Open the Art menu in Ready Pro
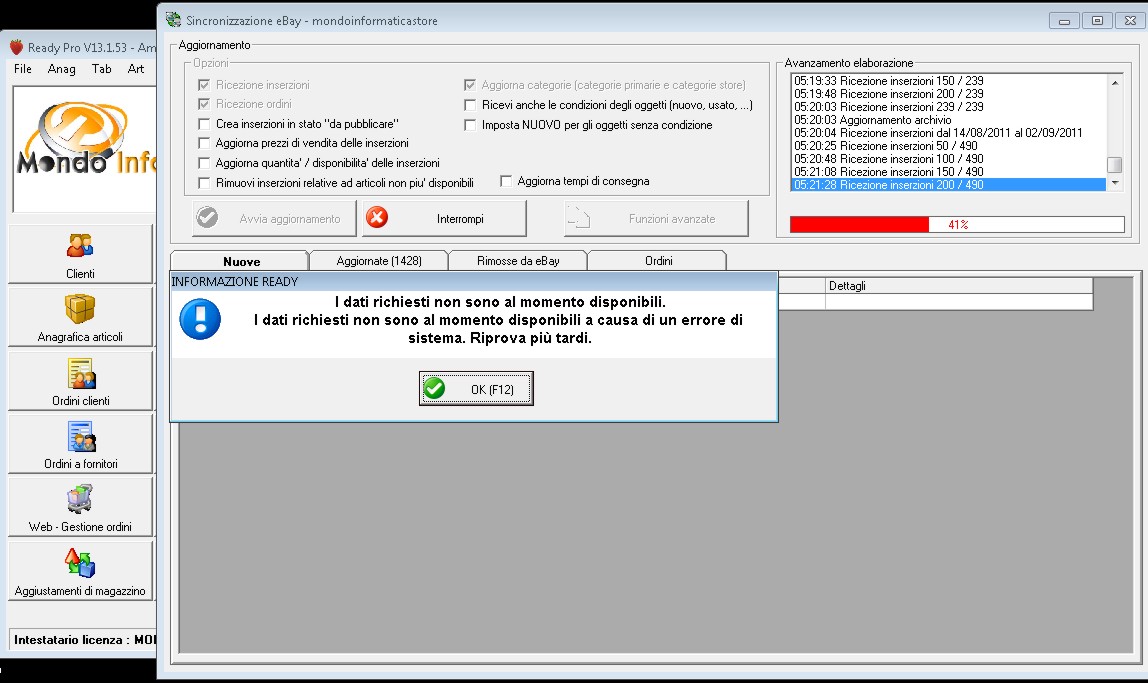 pos(135,69)
